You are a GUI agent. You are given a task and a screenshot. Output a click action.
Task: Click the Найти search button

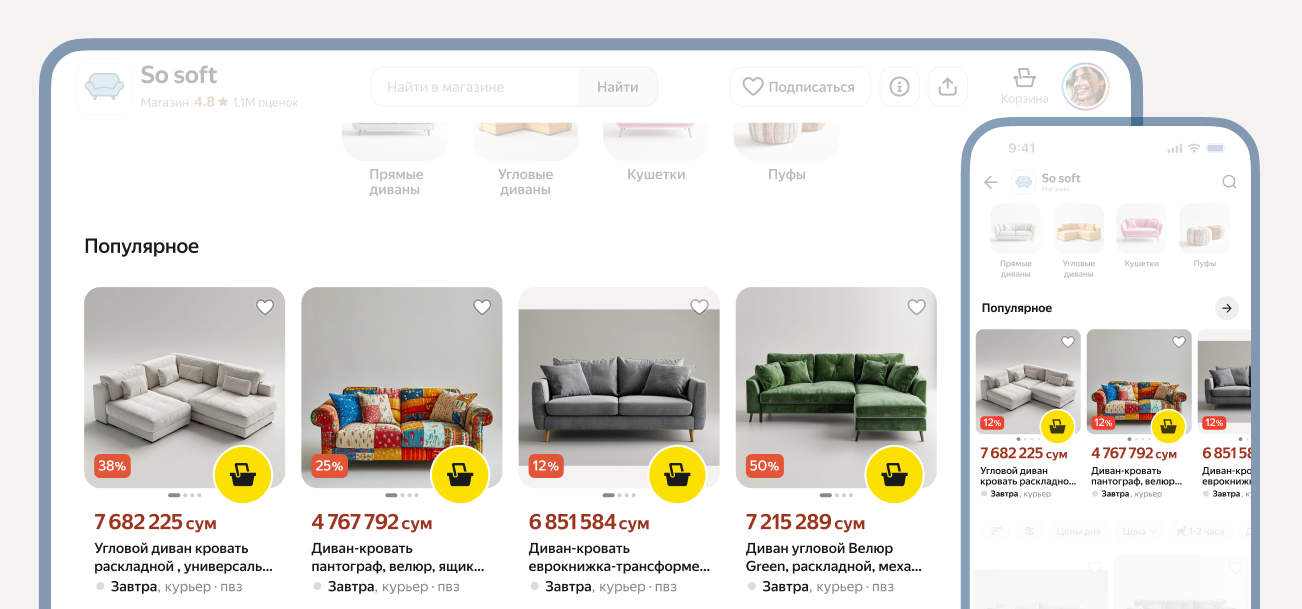pos(618,87)
